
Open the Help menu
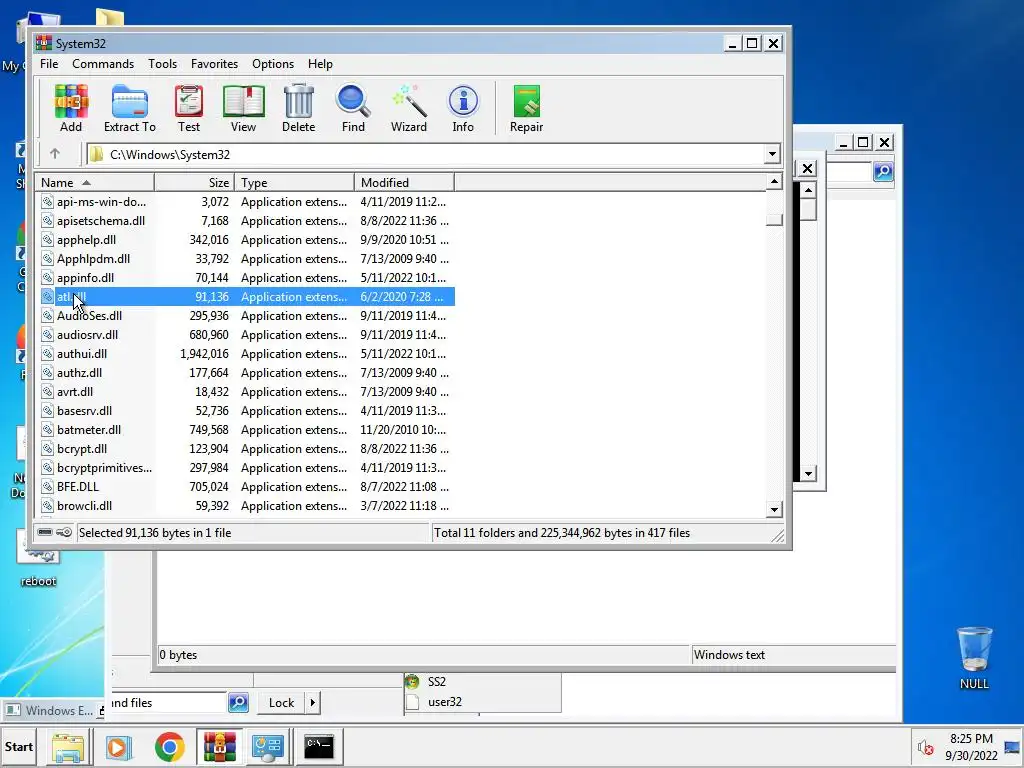(x=320, y=64)
